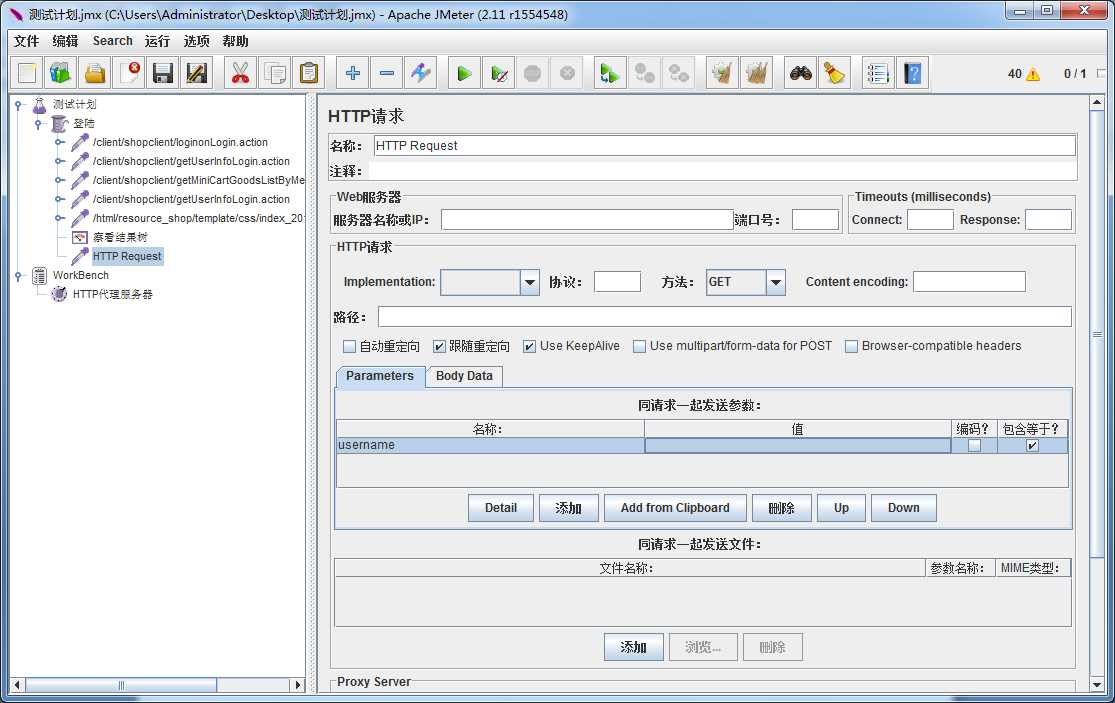
Task: Uncheck the Use KeepAlive checkbox
Action: point(529,347)
